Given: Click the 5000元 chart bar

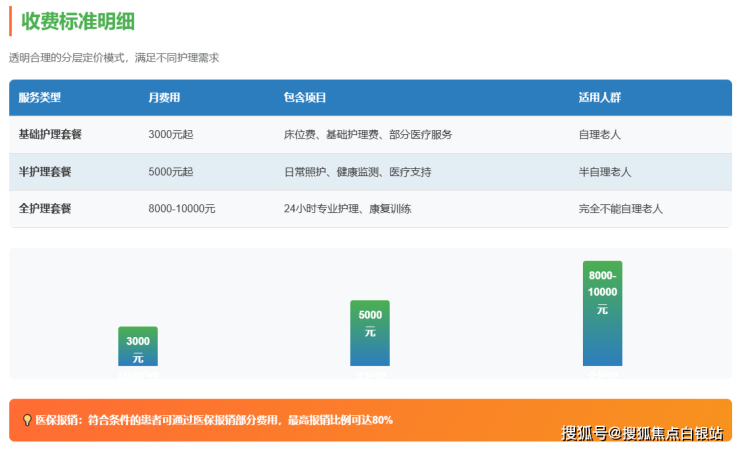Looking at the screenshot, I should coord(370,333).
